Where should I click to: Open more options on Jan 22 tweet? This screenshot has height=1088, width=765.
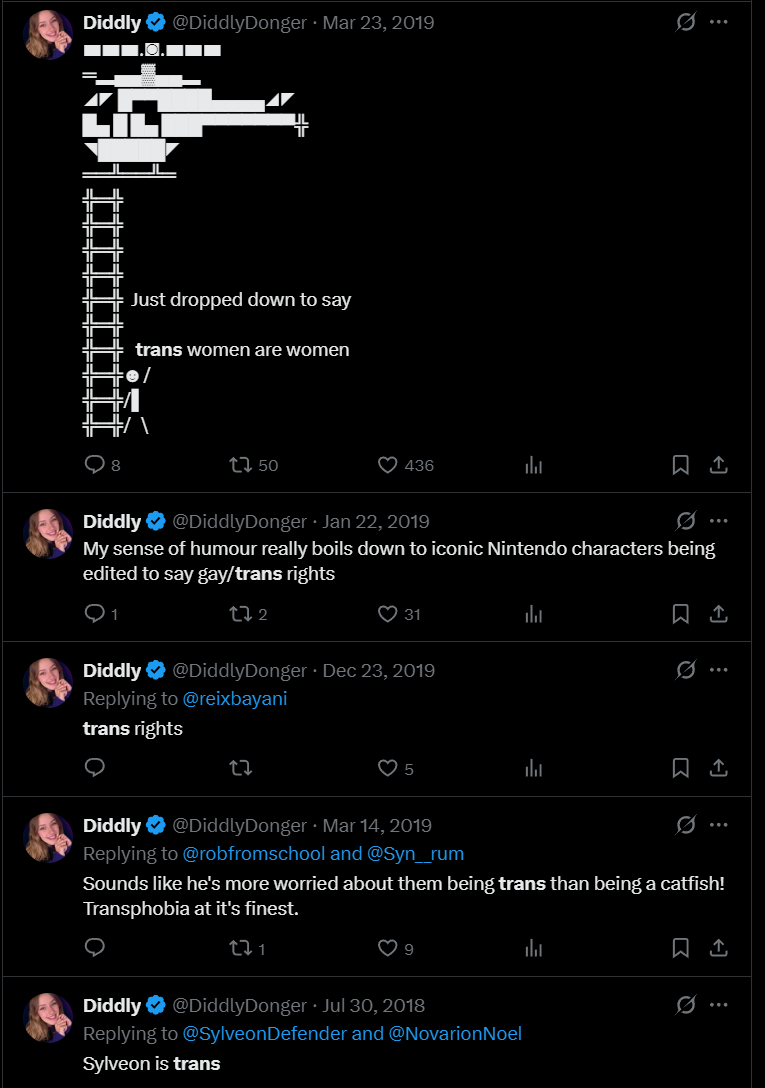pos(718,521)
